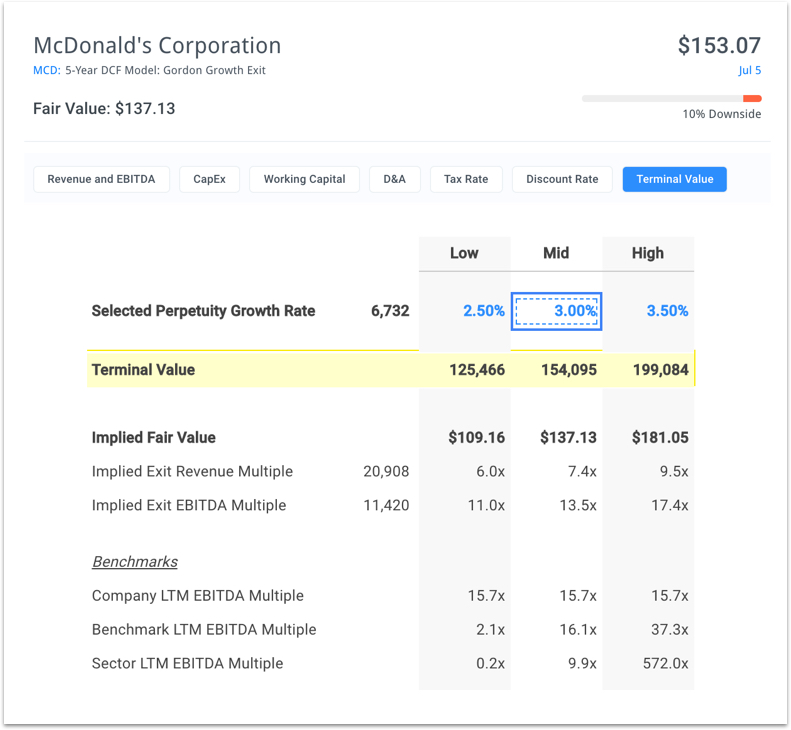Click the Implied Exit Revenue Multiple label
The height and width of the screenshot is (730, 791).
point(192,471)
